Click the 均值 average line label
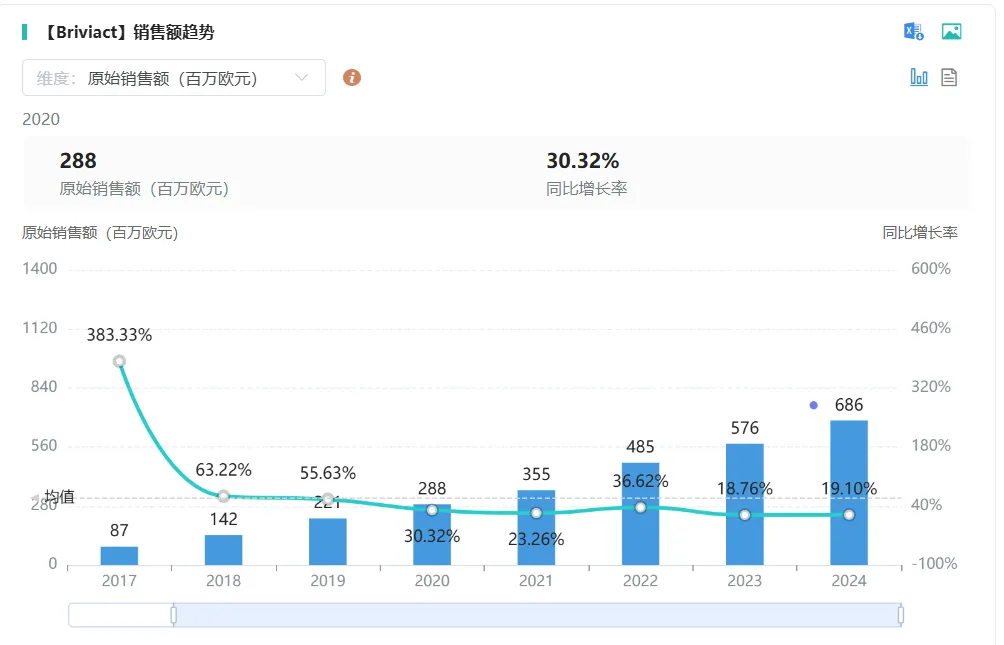The height and width of the screenshot is (645, 1004). (x=58, y=497)
